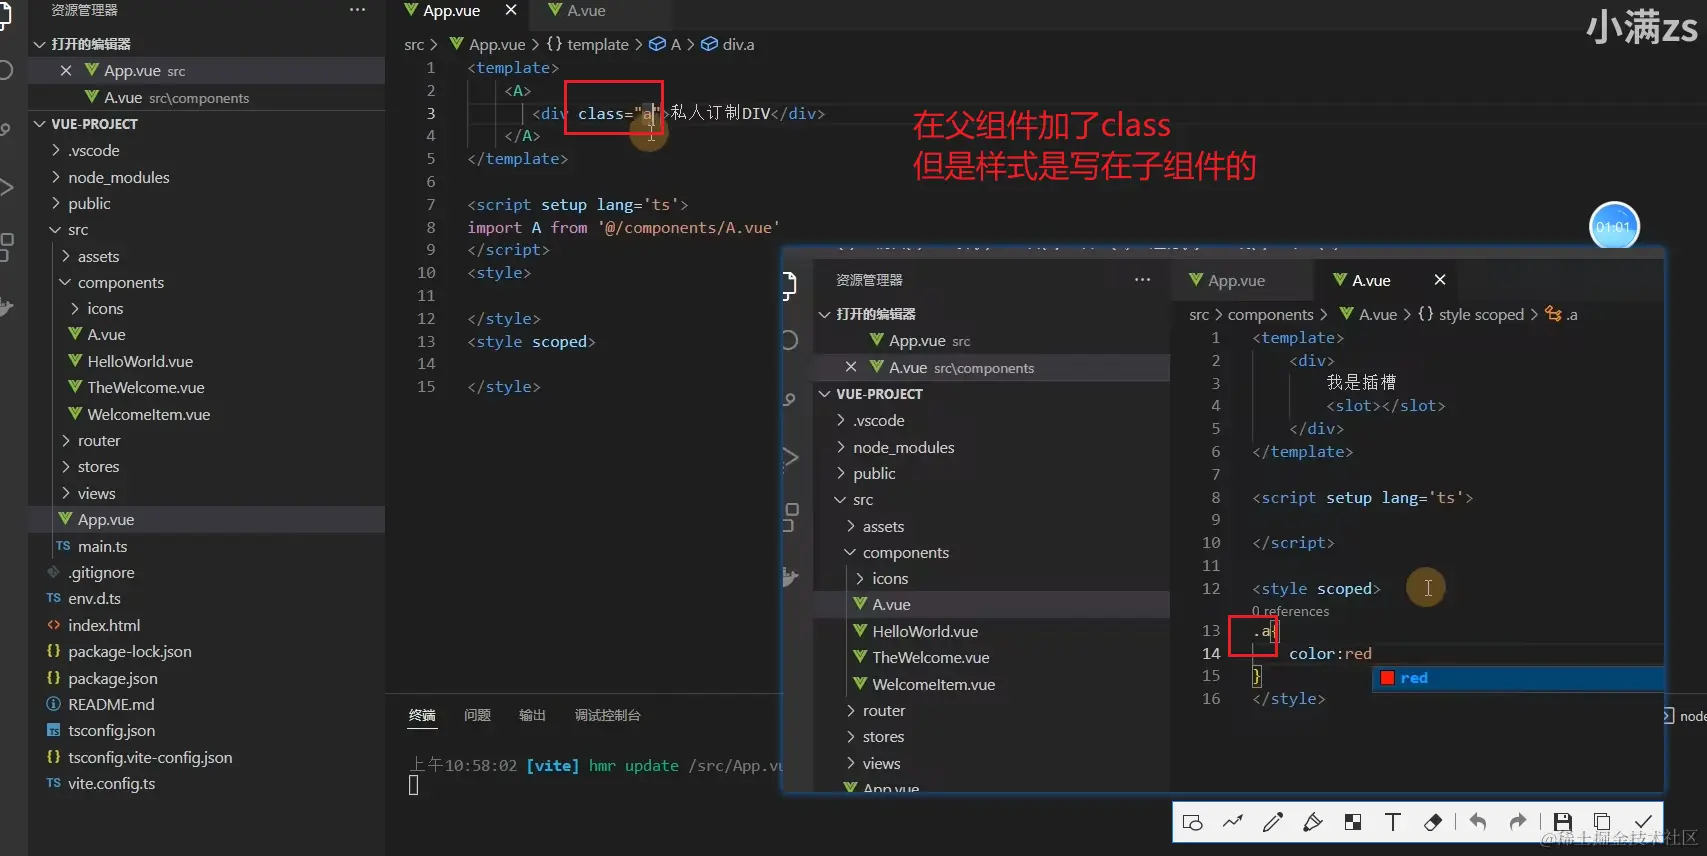
Task: Undo the last annotation
Action: pos(1478,822)
